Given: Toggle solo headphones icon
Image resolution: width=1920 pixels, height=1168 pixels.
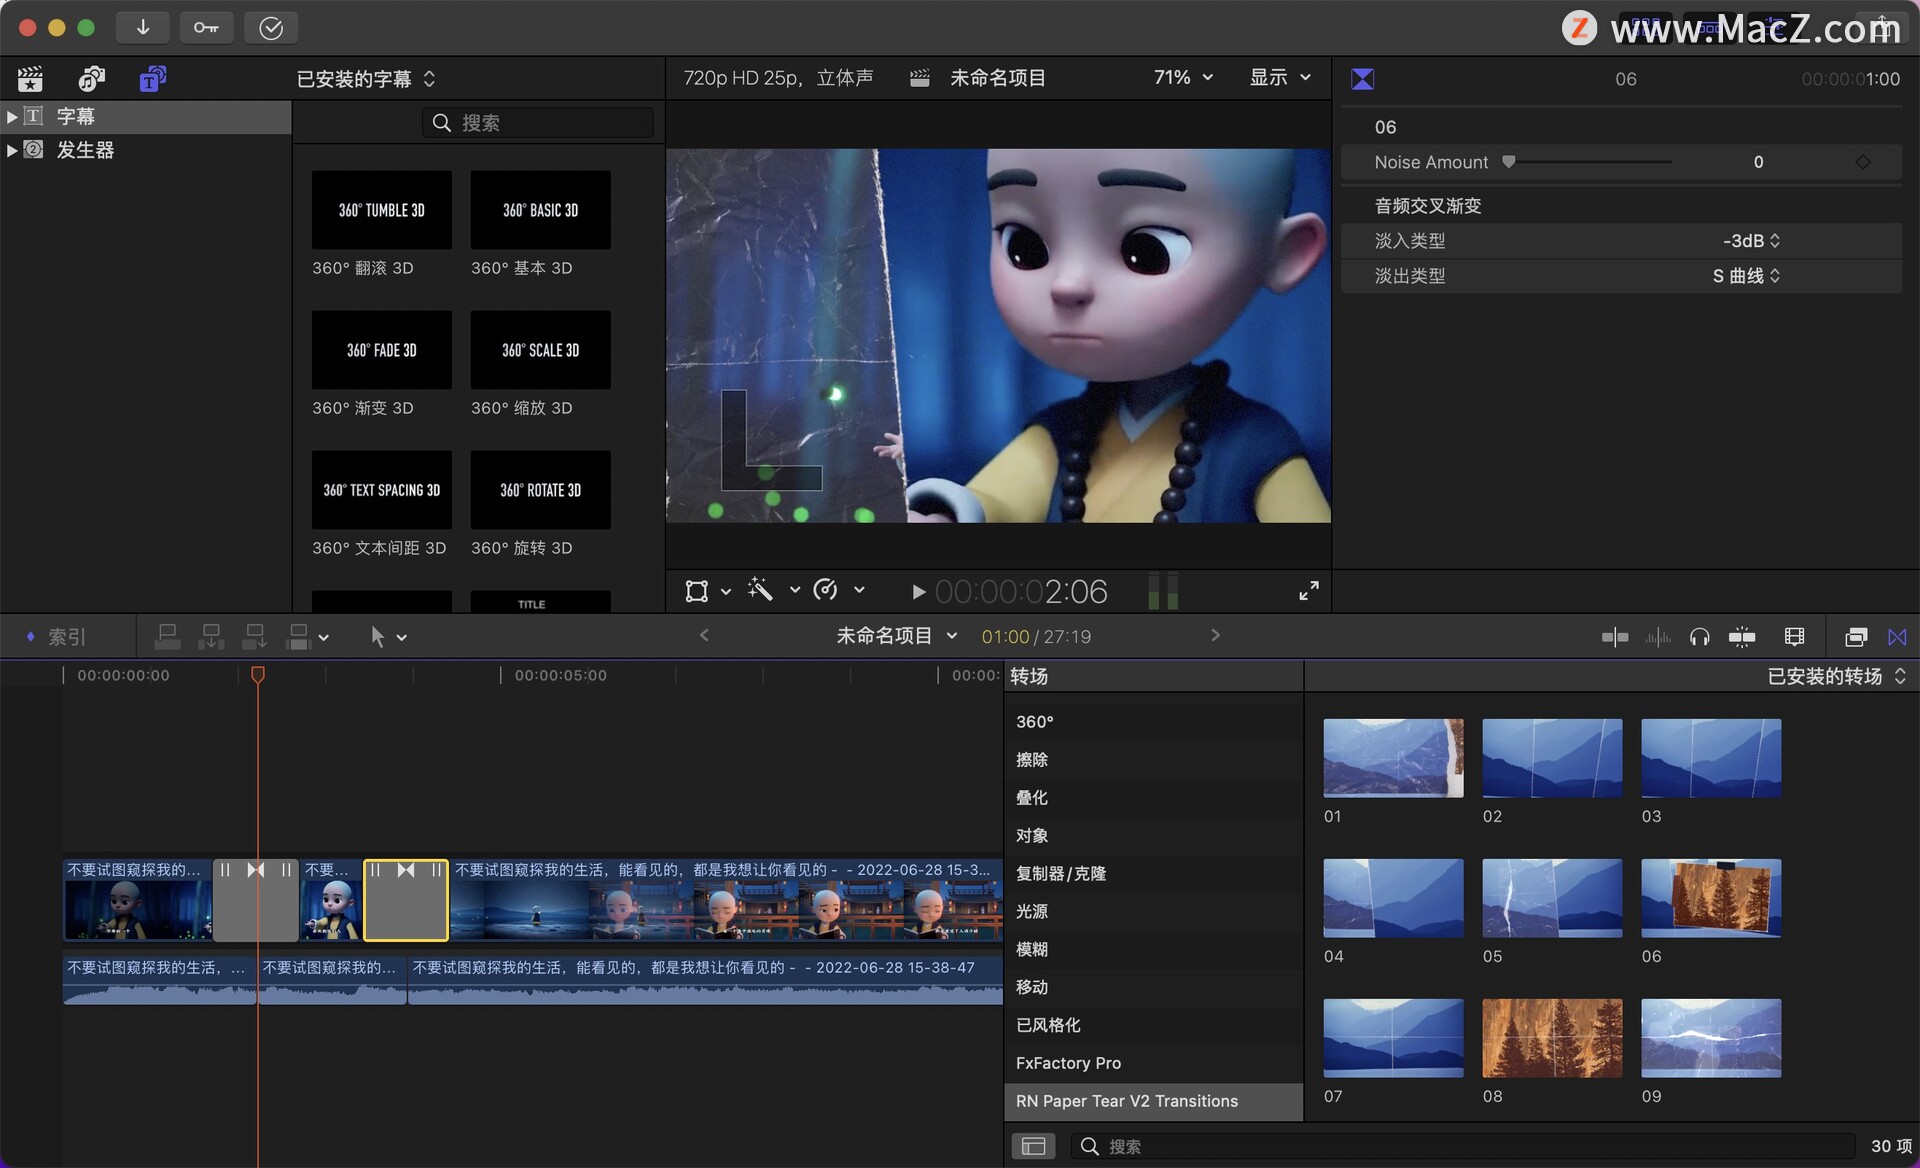Looking at the screenshot, I should click(x=1699, y=637).
